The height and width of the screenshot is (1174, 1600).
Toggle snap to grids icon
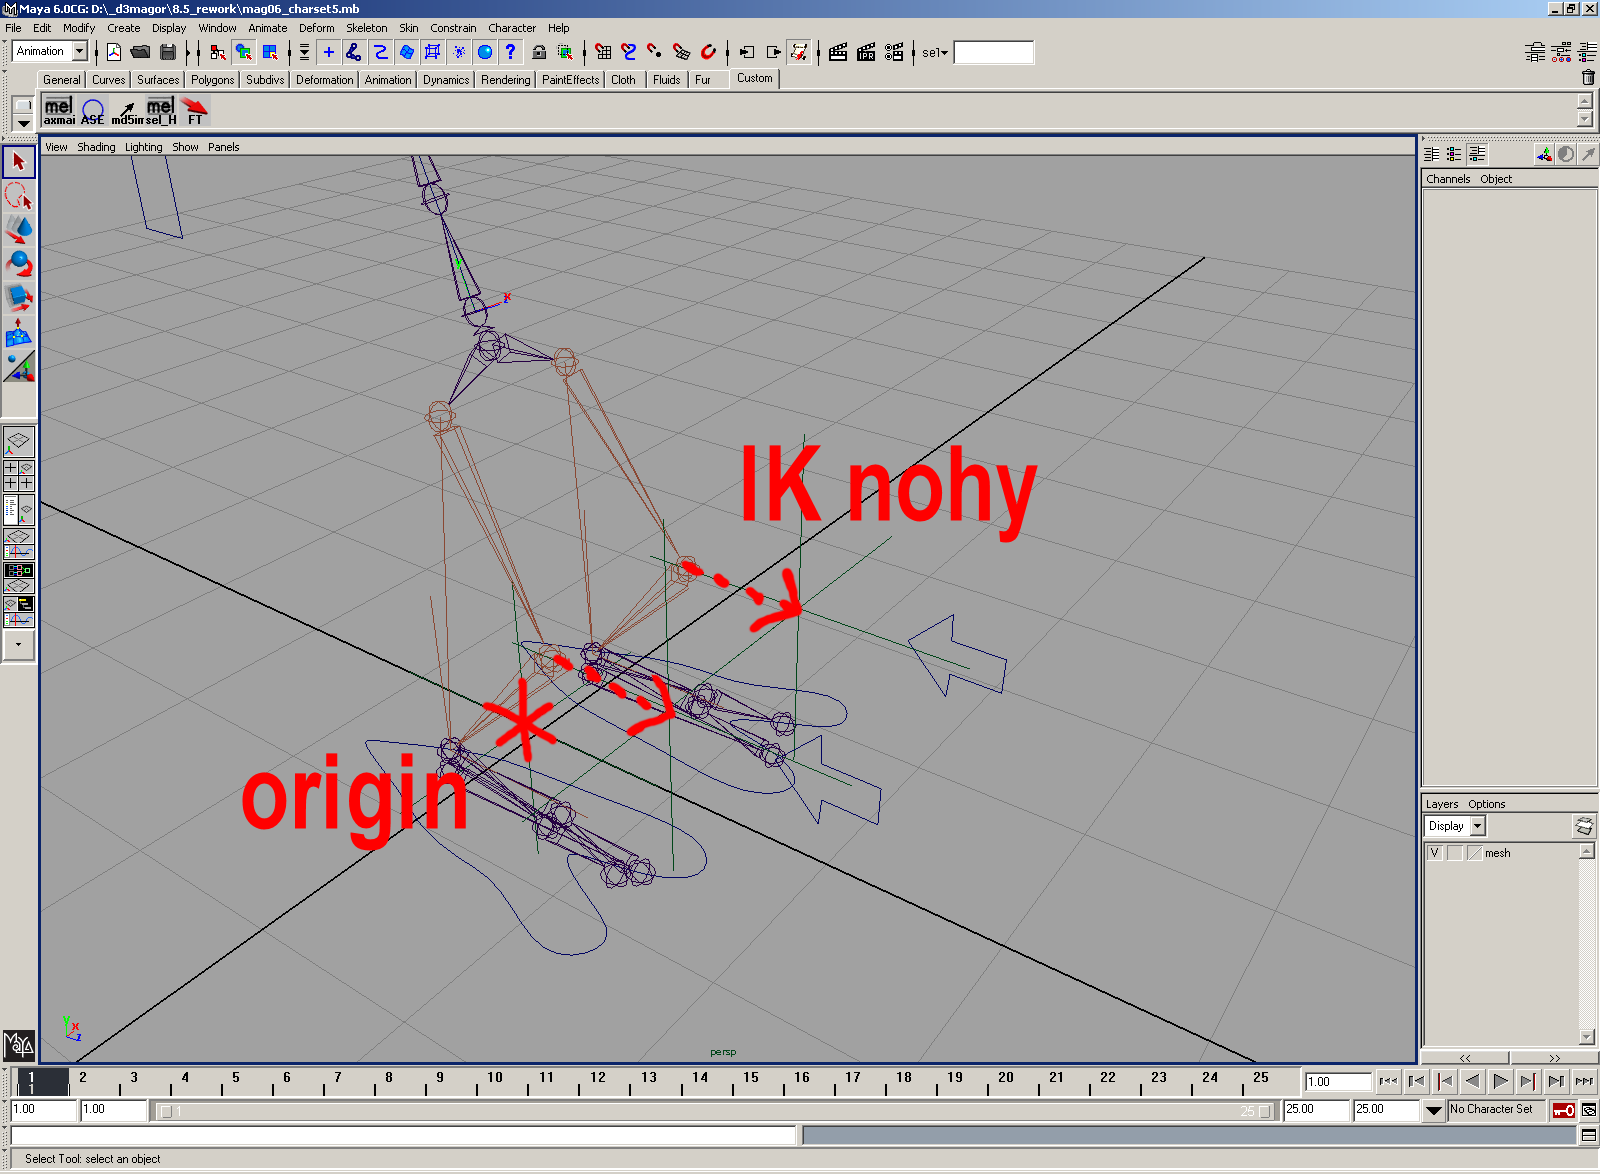point(603,52)
